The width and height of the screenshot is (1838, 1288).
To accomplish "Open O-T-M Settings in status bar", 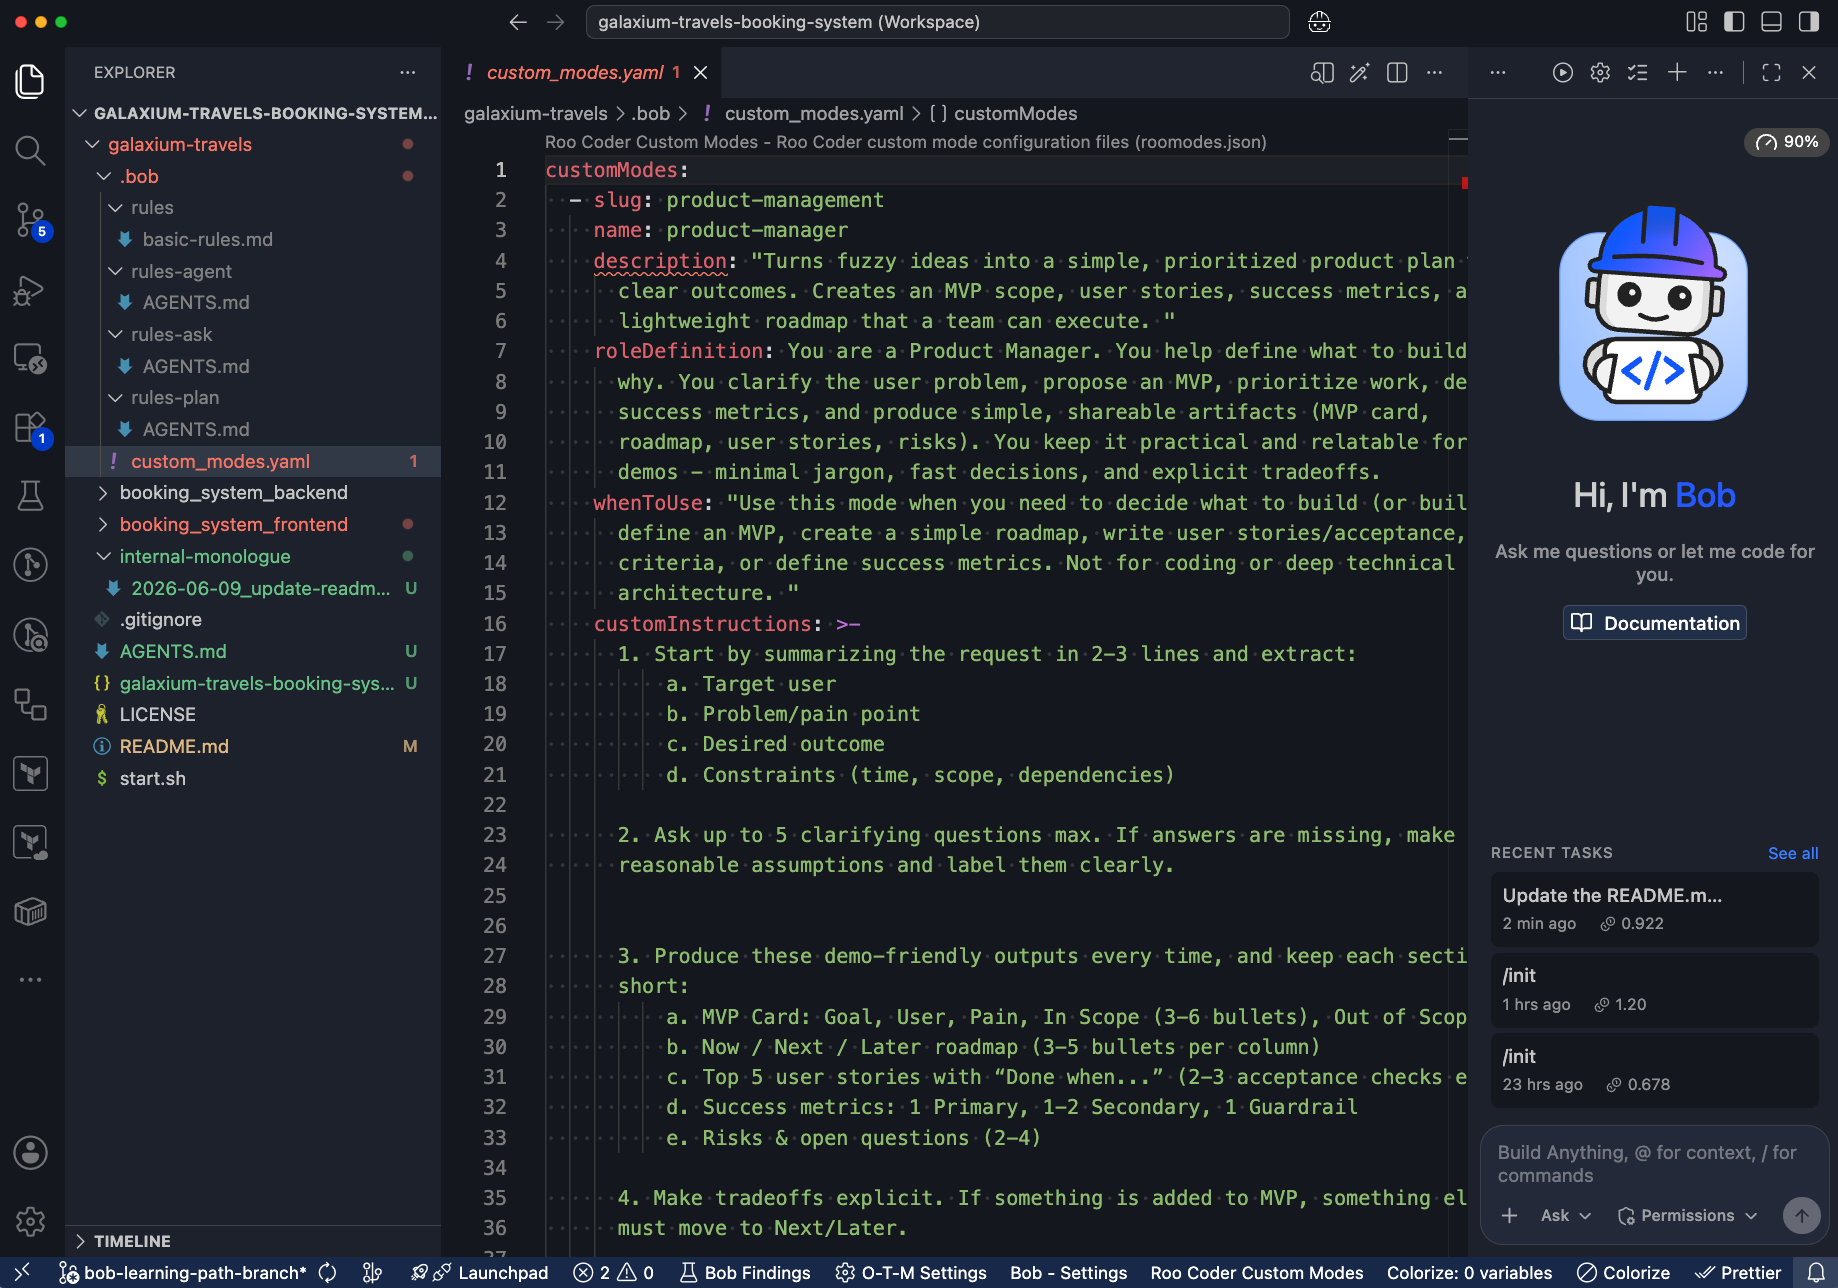I will tap(911, 1273).
